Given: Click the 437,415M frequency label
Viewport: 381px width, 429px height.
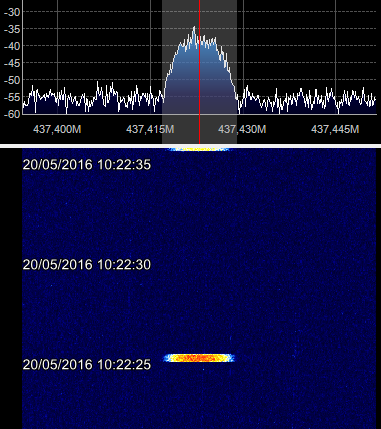Looking at the screenshot, I should 150,129.
